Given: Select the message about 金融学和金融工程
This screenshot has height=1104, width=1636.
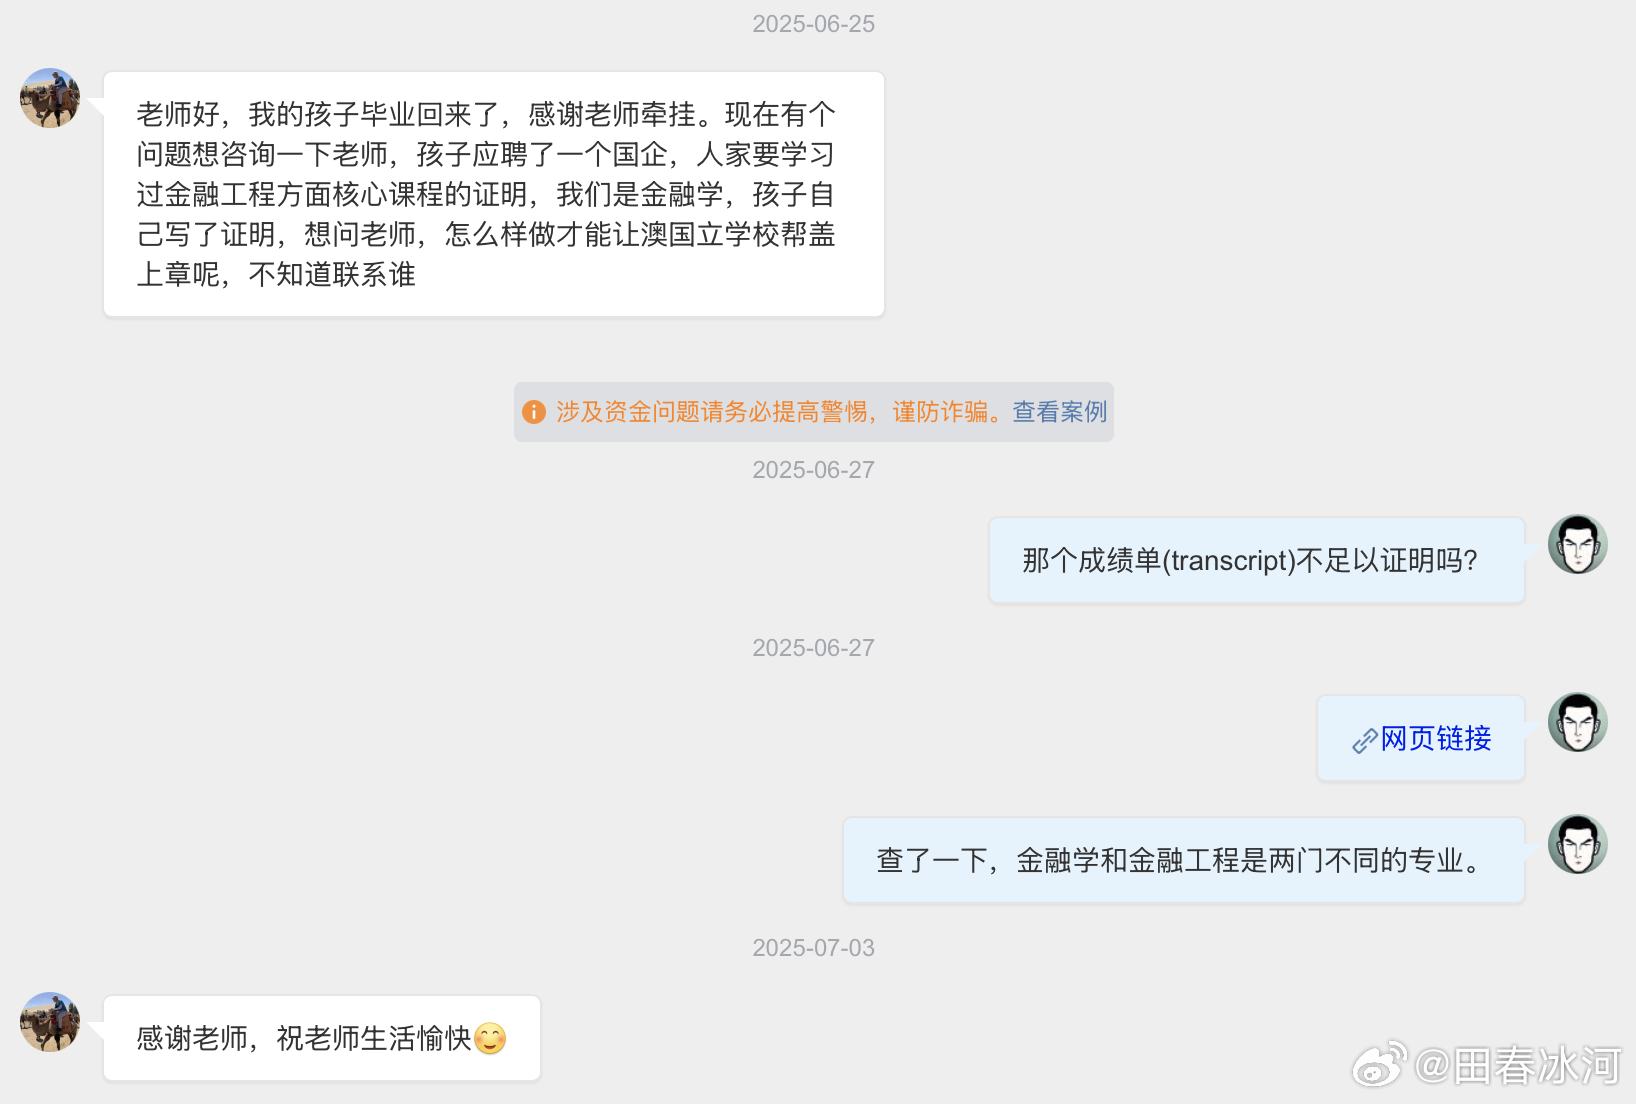Looking at the screenshot, I should (1184, 860).
